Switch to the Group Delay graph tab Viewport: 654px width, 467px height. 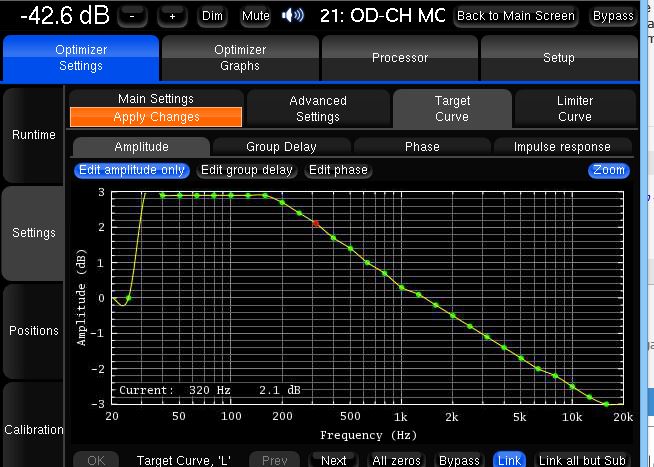pos(281,147)
